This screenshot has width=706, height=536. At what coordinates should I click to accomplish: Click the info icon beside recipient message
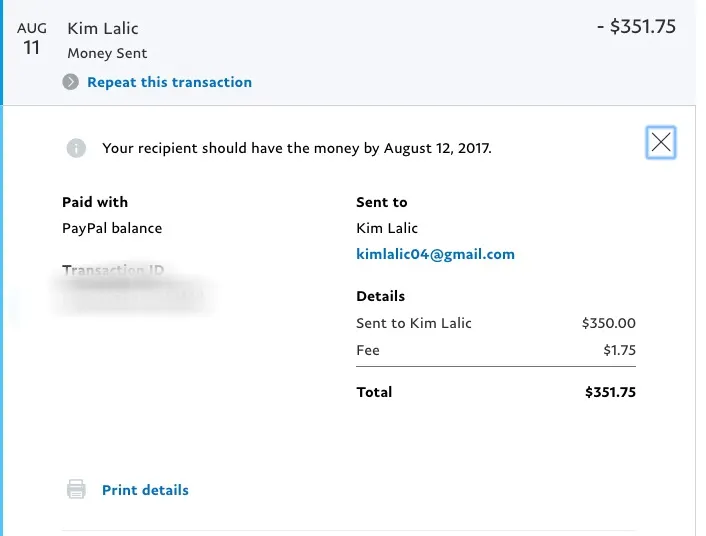pyautogui.click(x=76, y=148)
